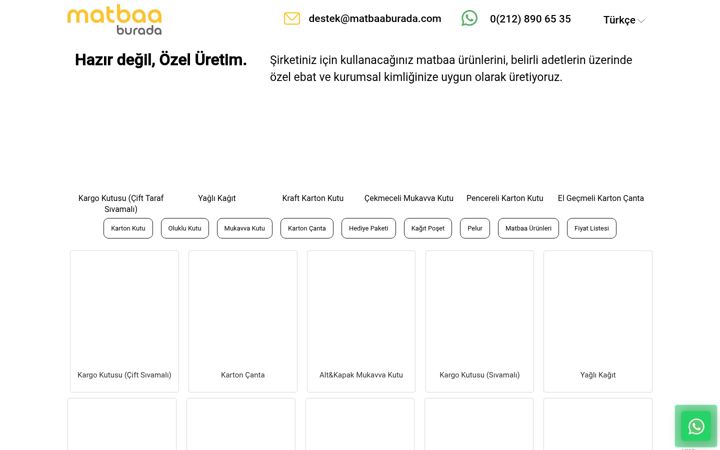
Task: Select the Karton Kutu category button
Action: point(128,228)
